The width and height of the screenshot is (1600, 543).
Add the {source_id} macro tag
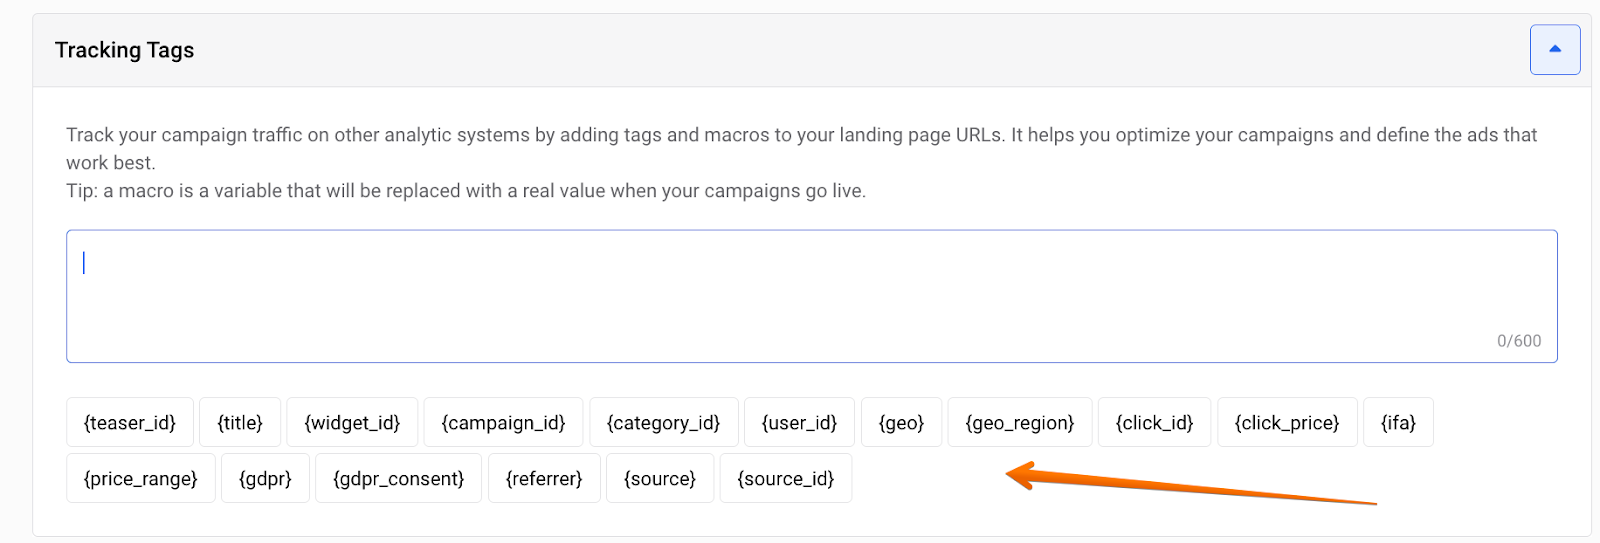[x=786, y=479]
